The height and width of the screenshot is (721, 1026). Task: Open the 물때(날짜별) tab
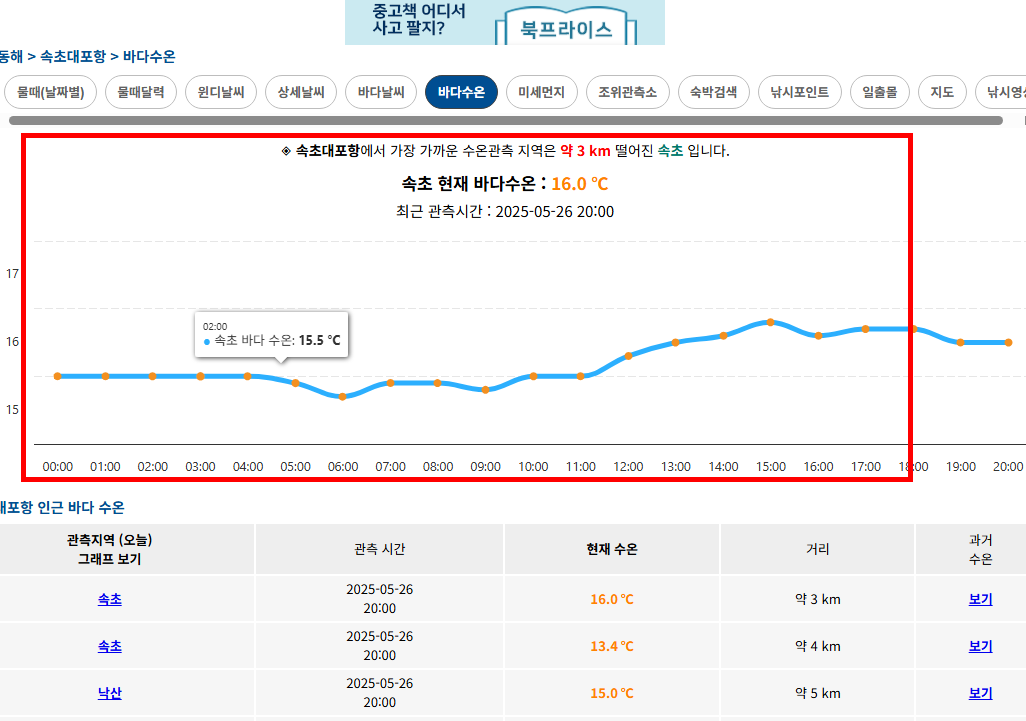(x=50, y=92)
